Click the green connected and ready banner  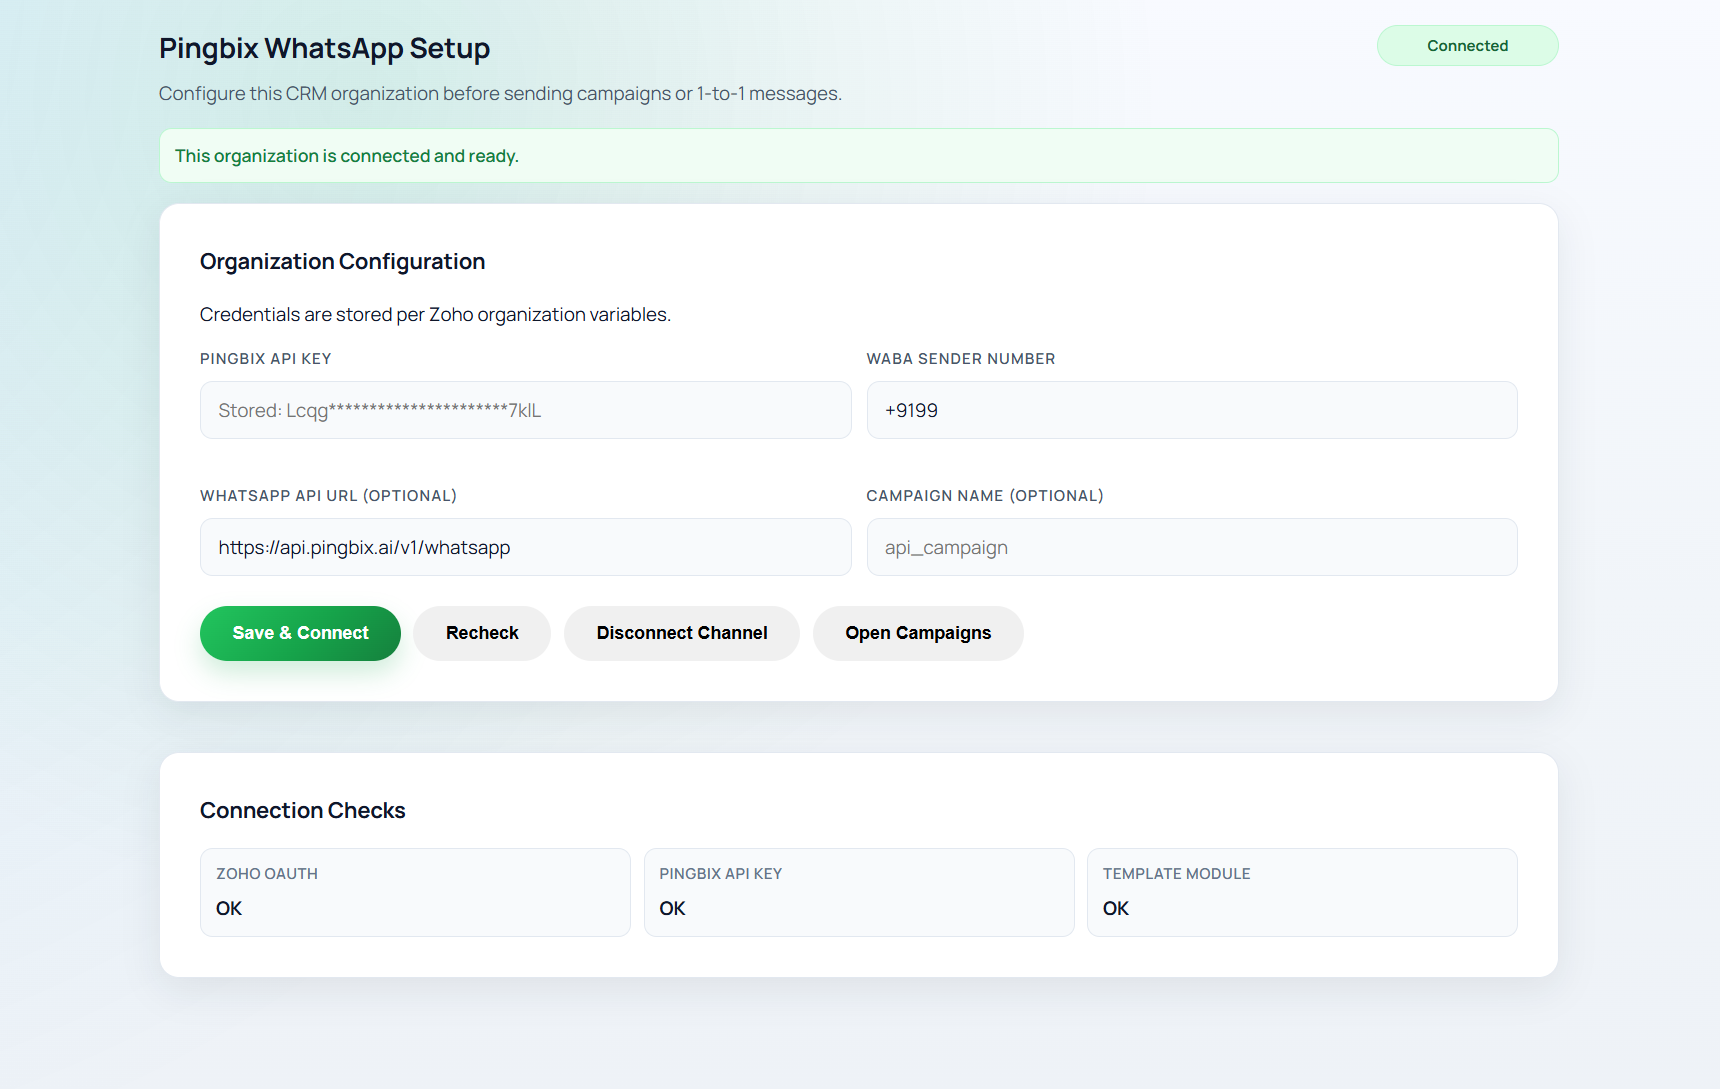858,156
